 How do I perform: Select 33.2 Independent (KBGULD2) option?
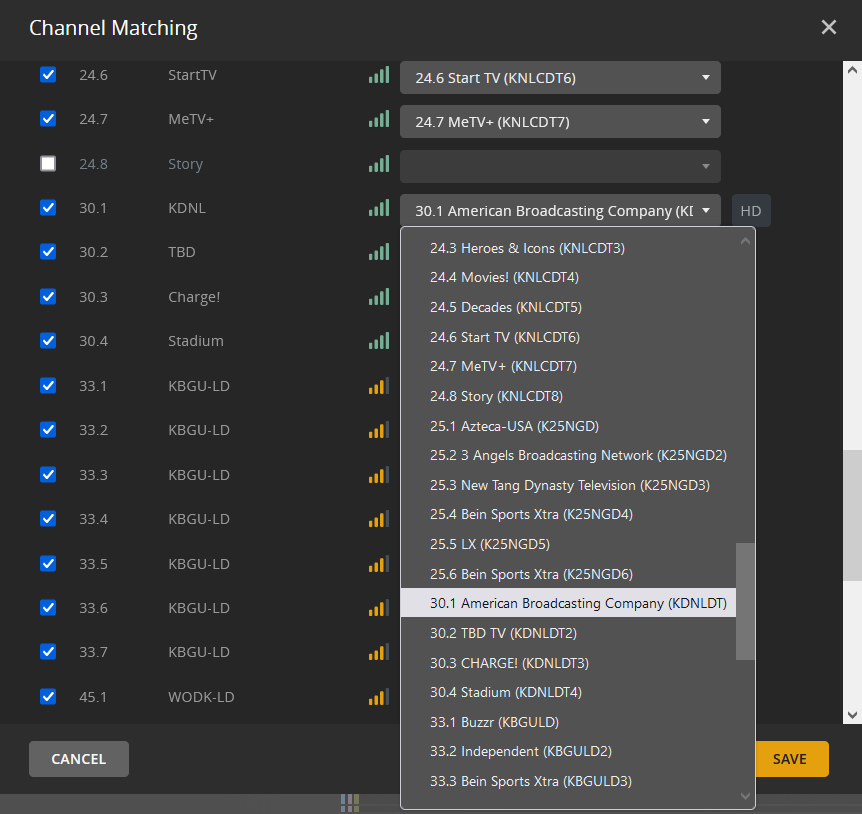coord(568,751)
